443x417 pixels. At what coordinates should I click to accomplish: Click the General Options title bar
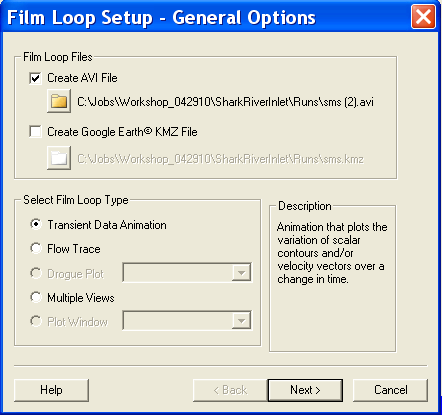(x=207, y=17)
